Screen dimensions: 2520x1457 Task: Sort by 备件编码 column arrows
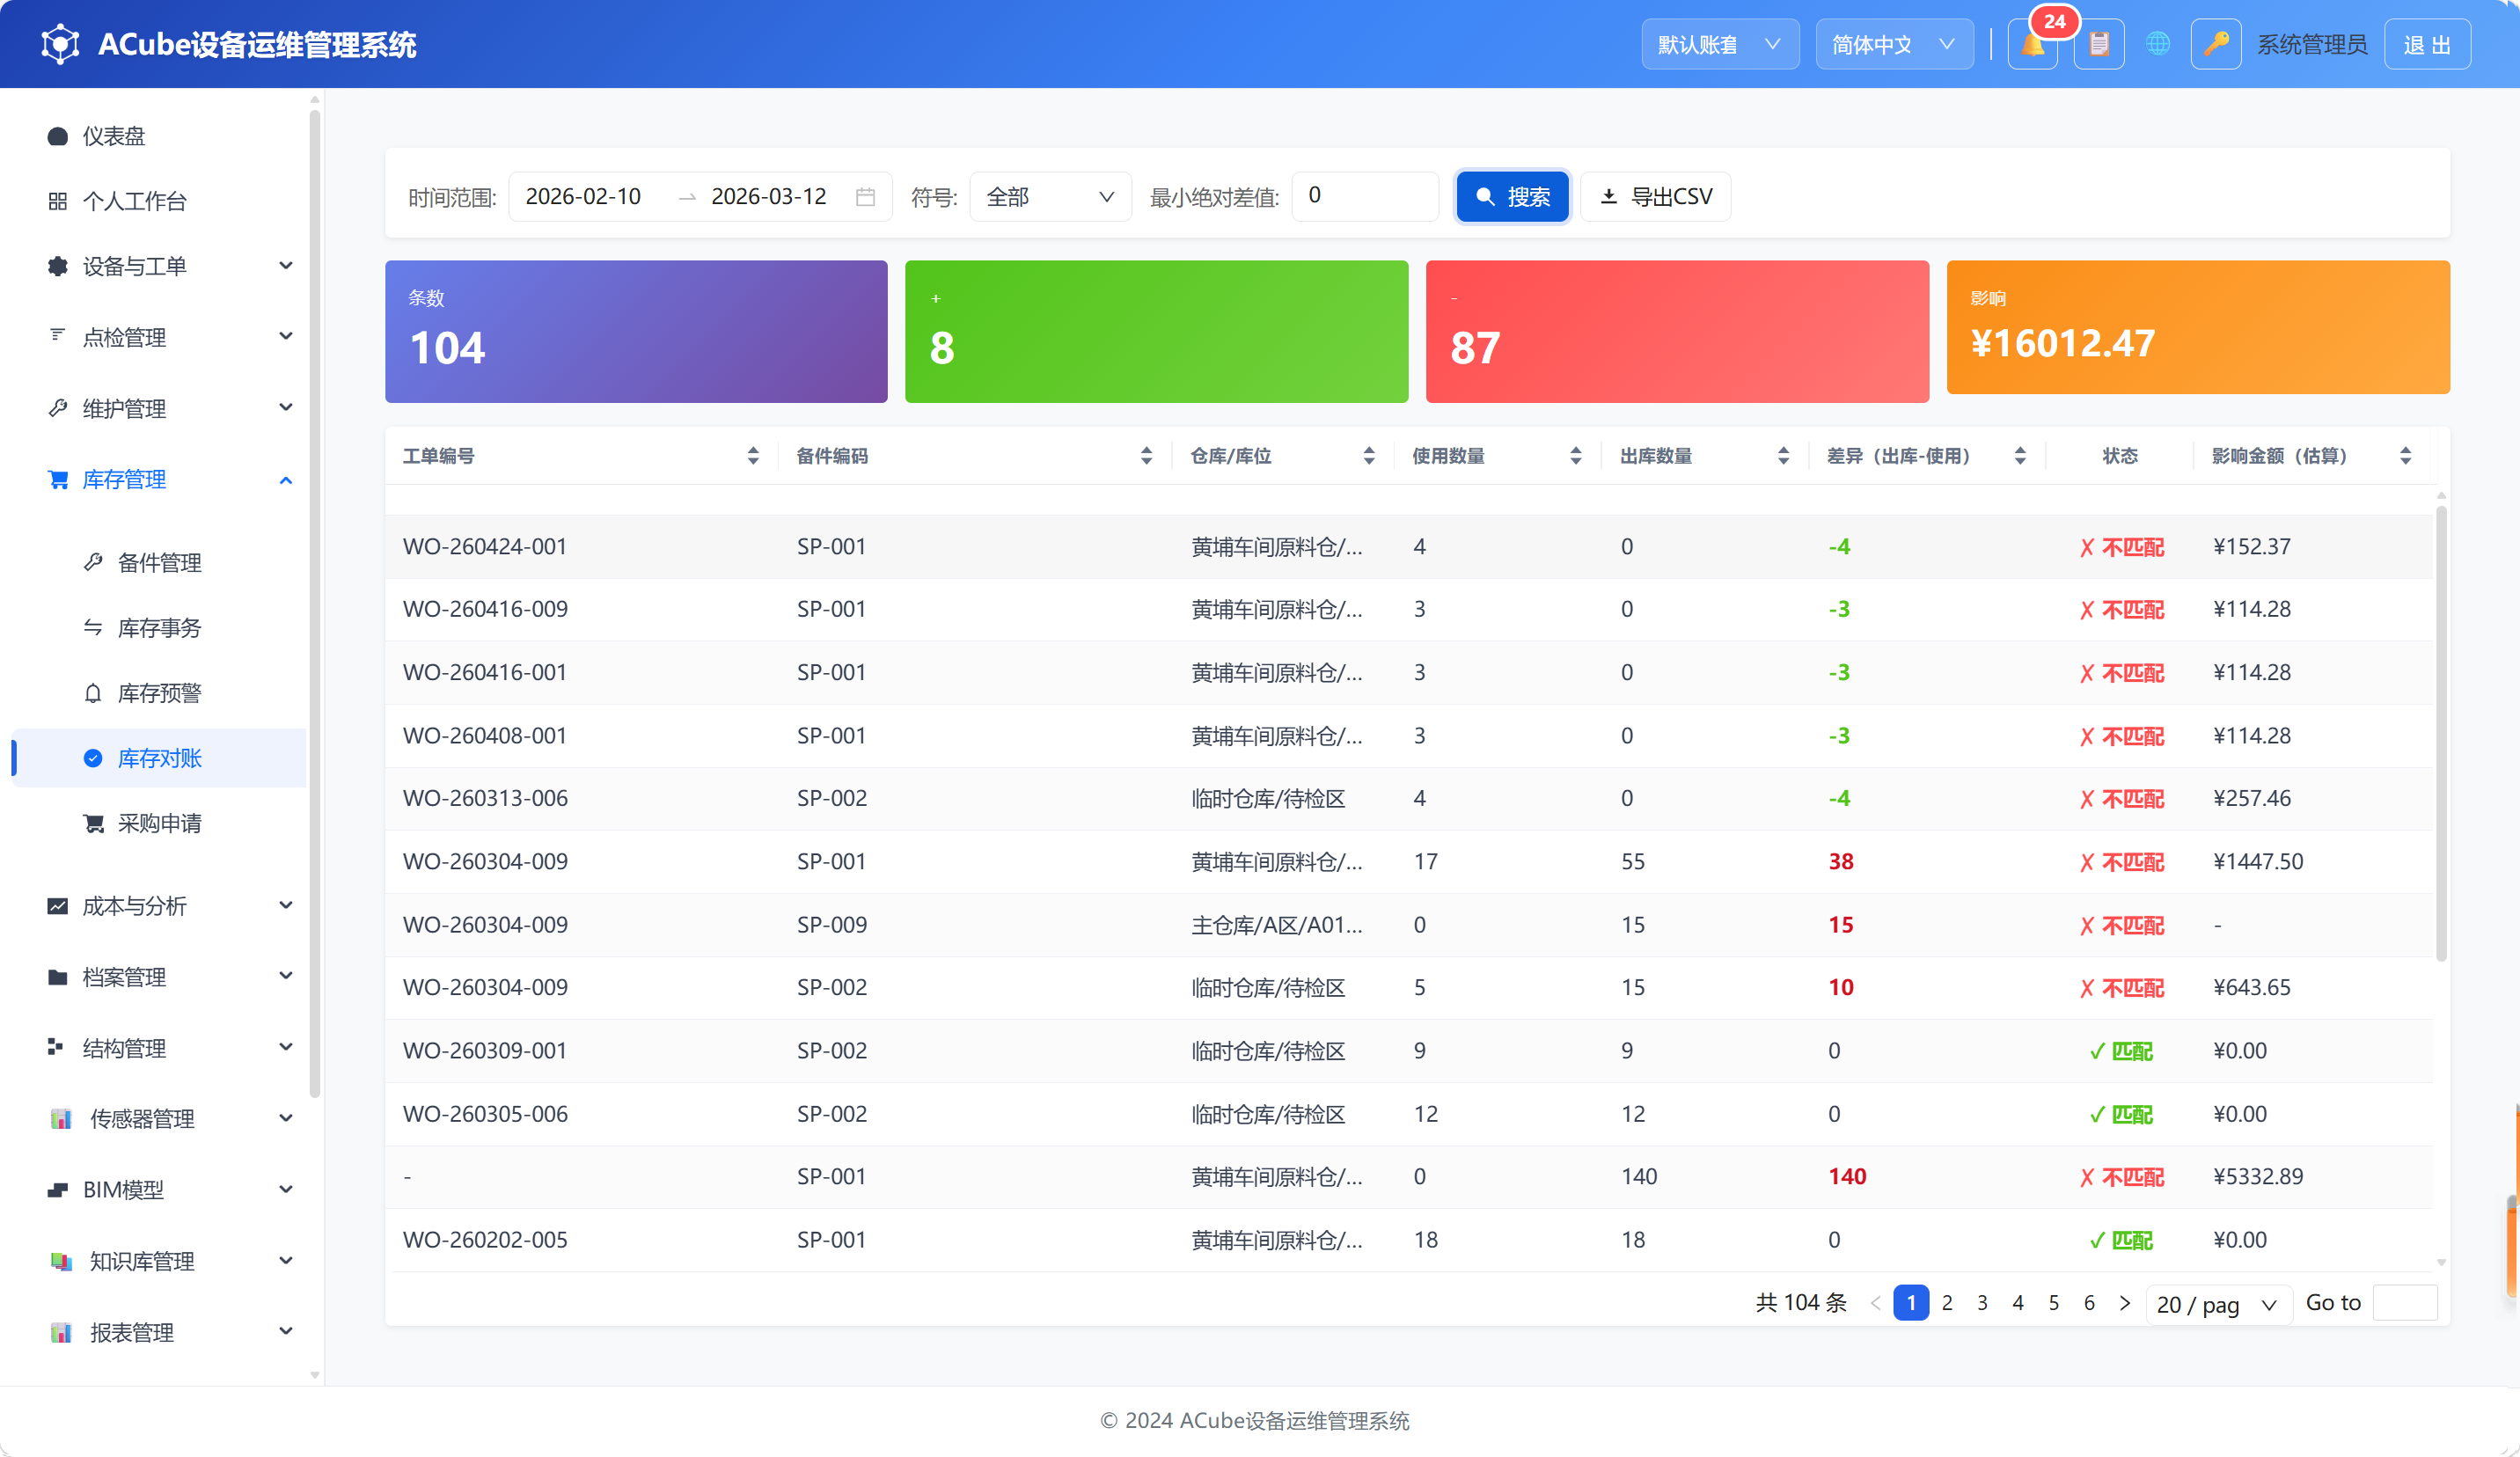[x=1146, y=456]
